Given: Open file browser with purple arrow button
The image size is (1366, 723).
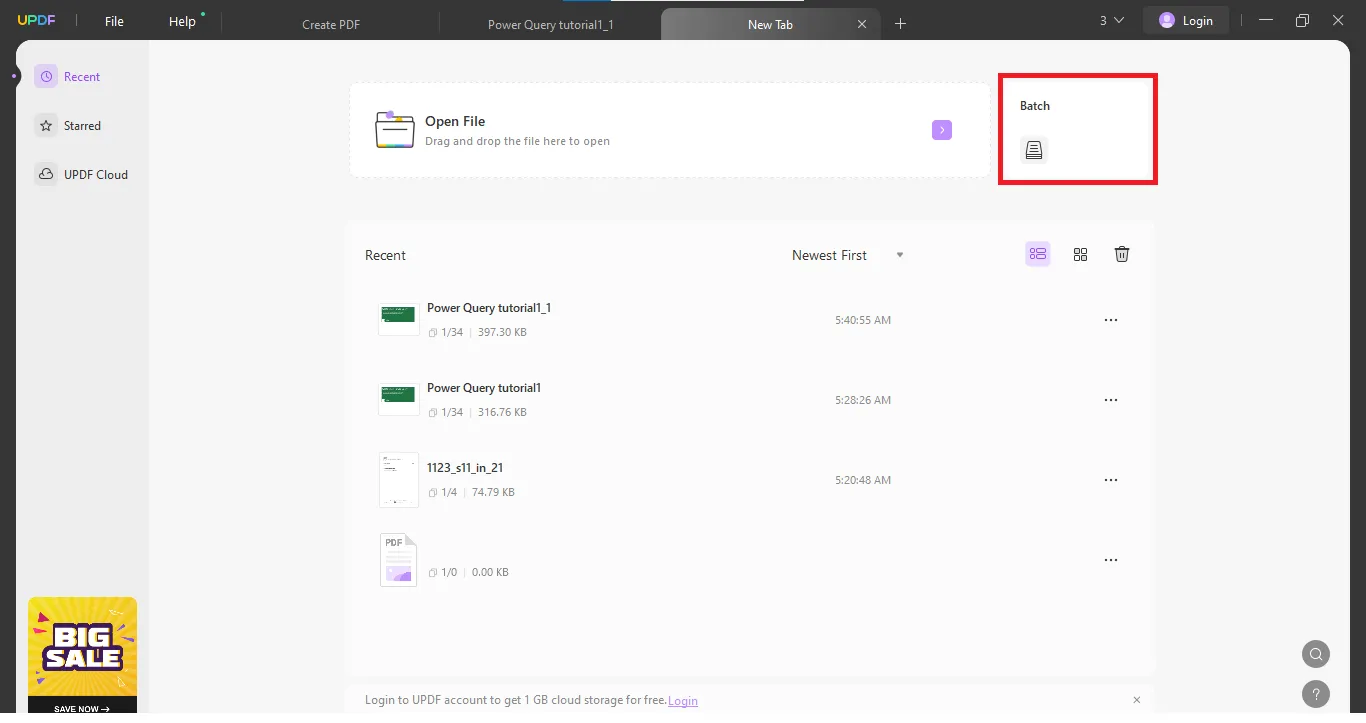Looking at the screenshot, I should point(941,129).
